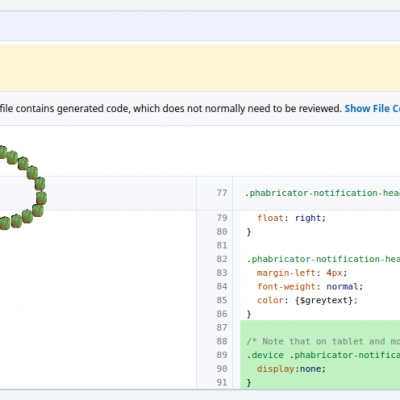This screenshot has width=400, height=400.
Task: Open the Show File Contents link
Action: click(372, 109)
